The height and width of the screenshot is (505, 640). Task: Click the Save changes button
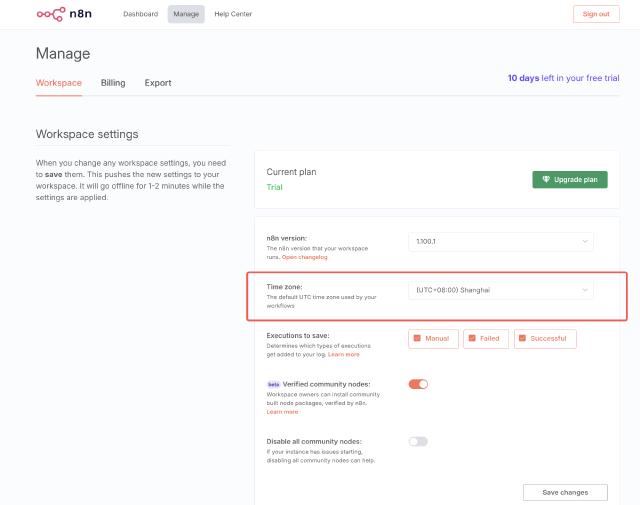tap(565, 492)
